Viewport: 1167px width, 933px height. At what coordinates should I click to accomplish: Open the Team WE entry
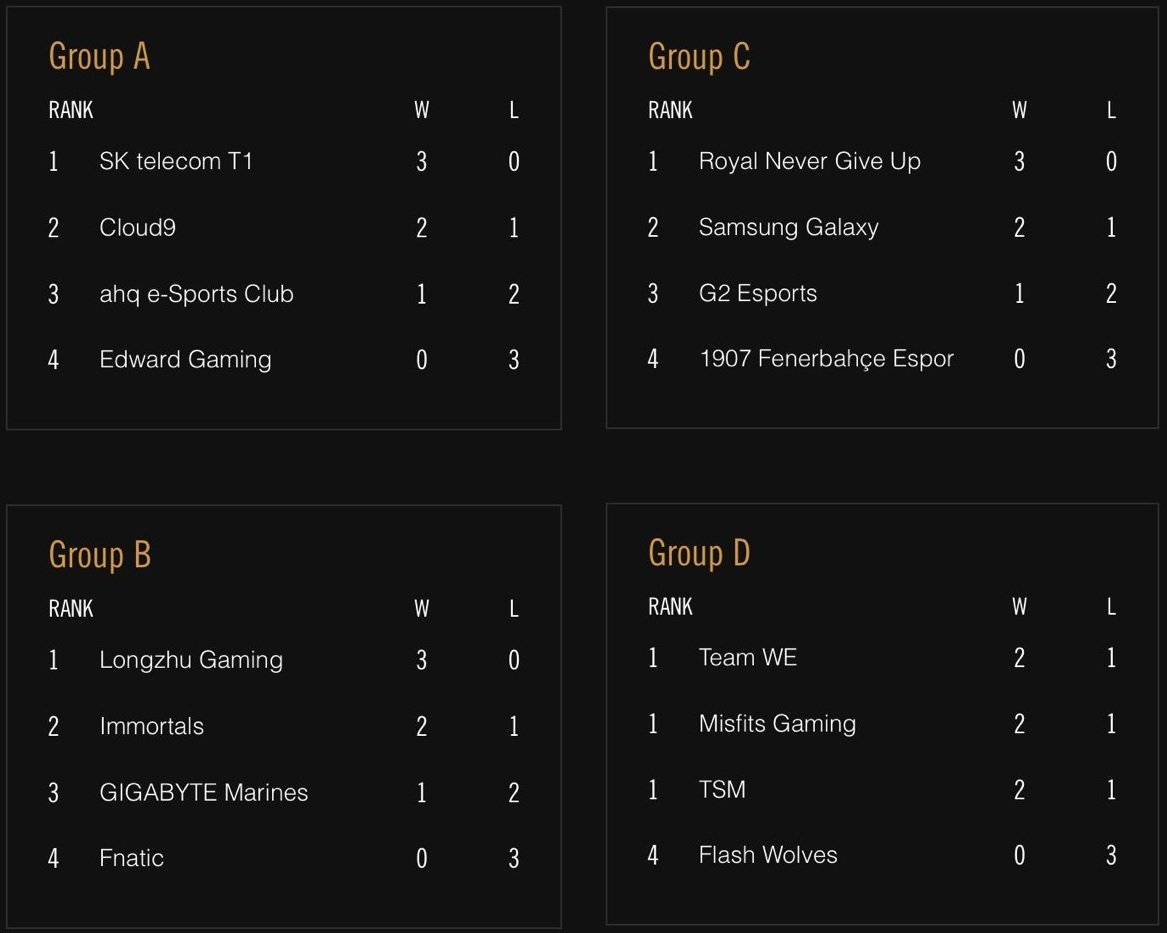748,658
